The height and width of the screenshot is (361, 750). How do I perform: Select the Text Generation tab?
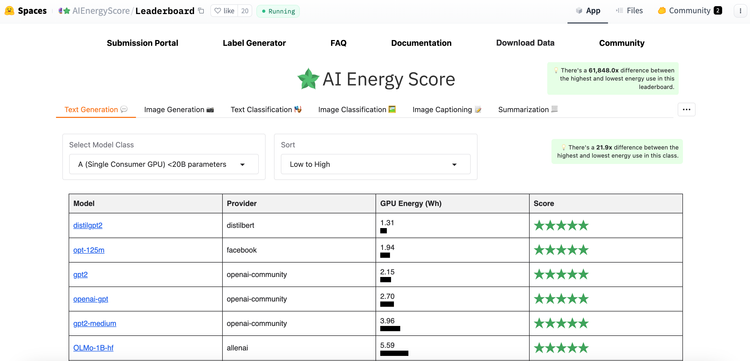(x=96, y=109)
